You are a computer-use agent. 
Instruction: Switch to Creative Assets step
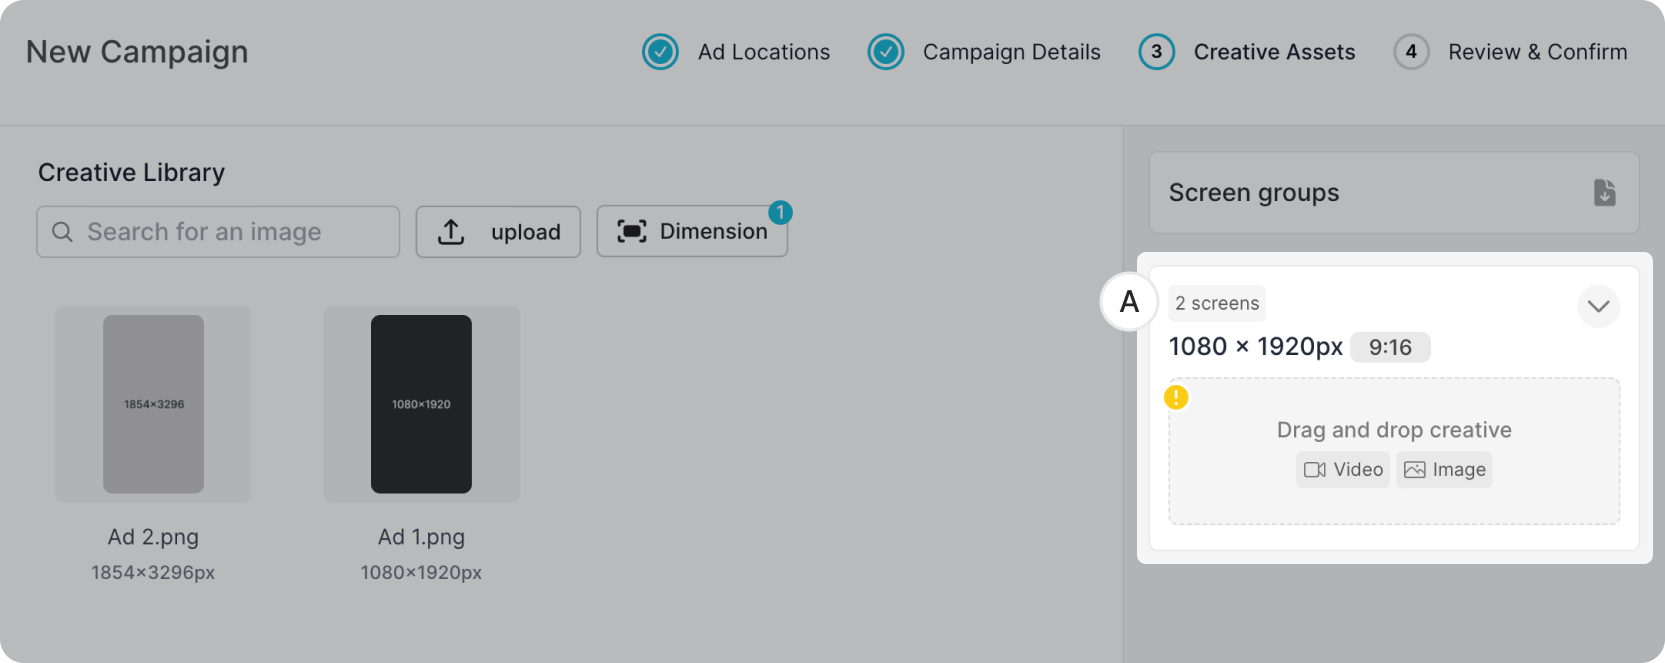point(1274,52)
